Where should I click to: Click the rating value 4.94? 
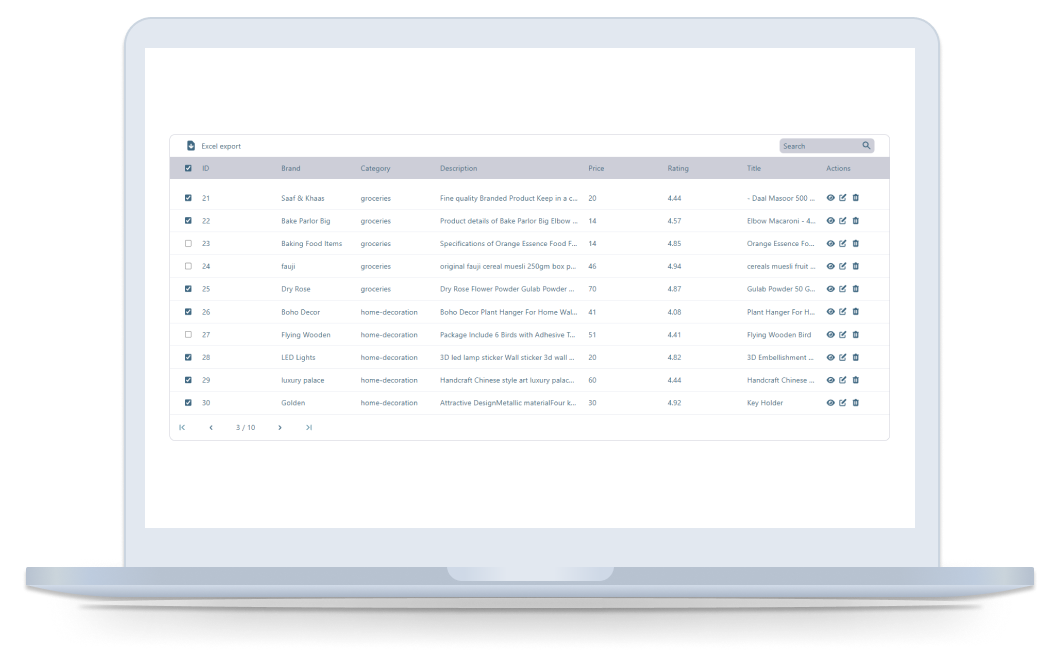click(x=674, y=266)
